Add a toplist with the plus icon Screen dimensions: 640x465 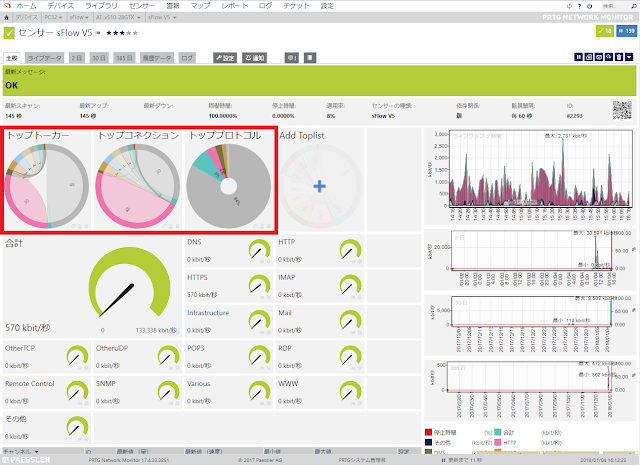[320, 186]
